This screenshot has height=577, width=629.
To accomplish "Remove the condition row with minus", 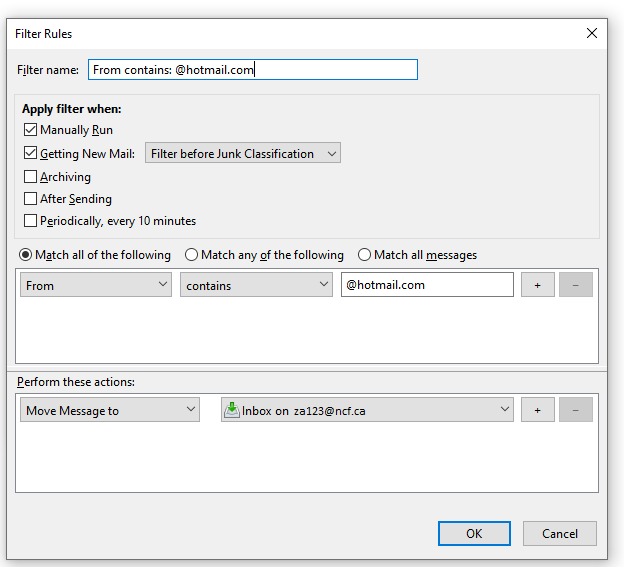I will [576, 285].
